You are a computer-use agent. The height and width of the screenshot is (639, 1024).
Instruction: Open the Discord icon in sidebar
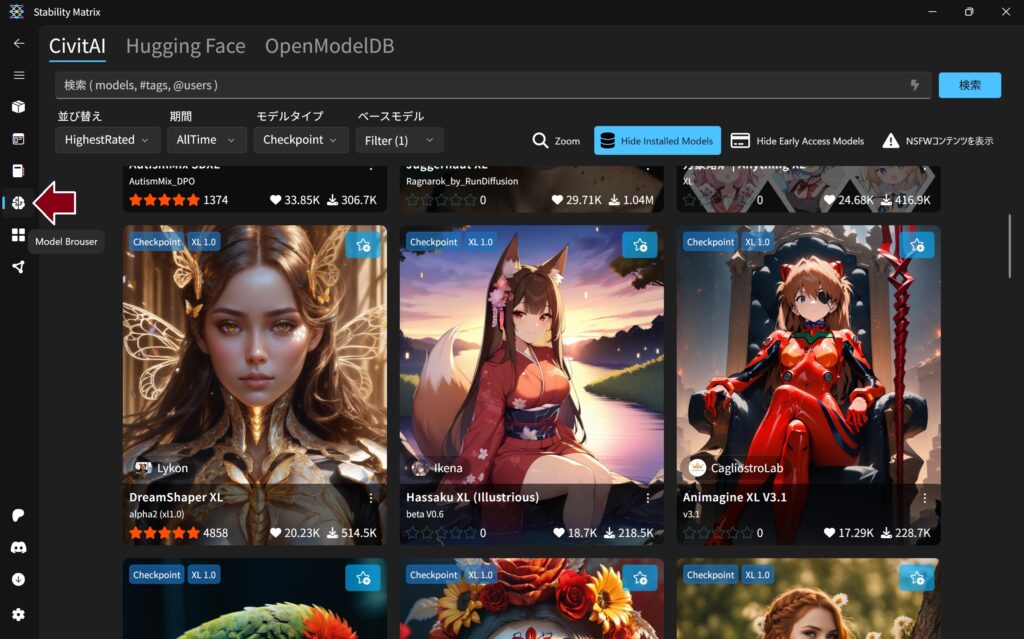(x=18, y=547)
